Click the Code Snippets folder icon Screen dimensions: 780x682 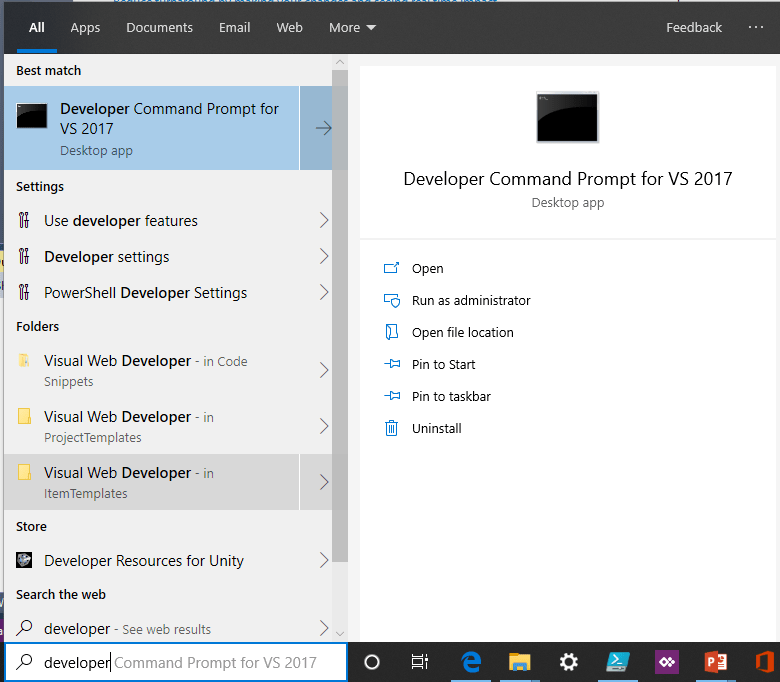click(24, 360)
